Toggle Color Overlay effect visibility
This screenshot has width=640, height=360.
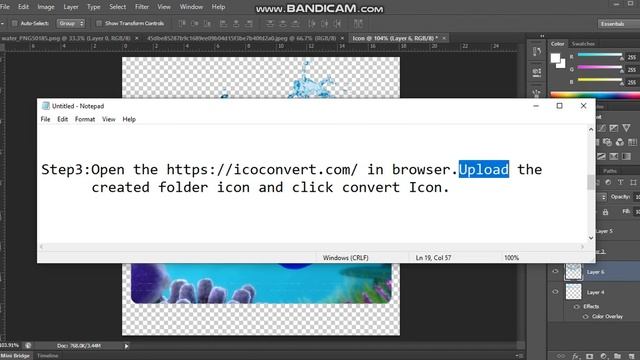pyautogui.click(x=585, y=316)
